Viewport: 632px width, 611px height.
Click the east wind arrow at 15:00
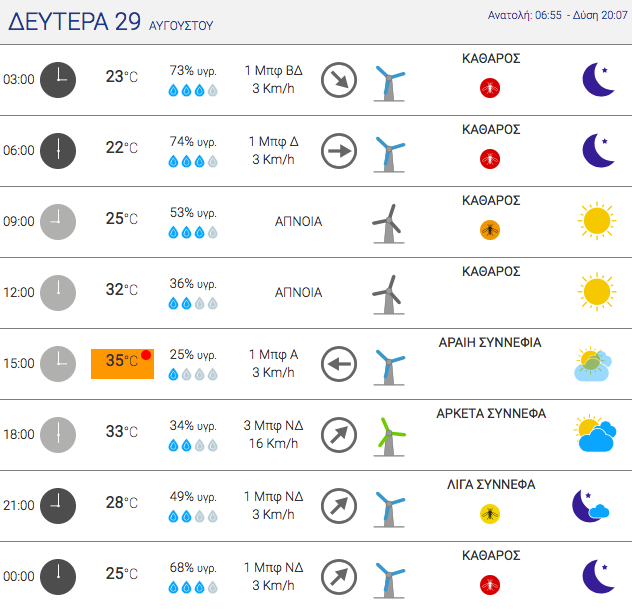click(339, 364)
